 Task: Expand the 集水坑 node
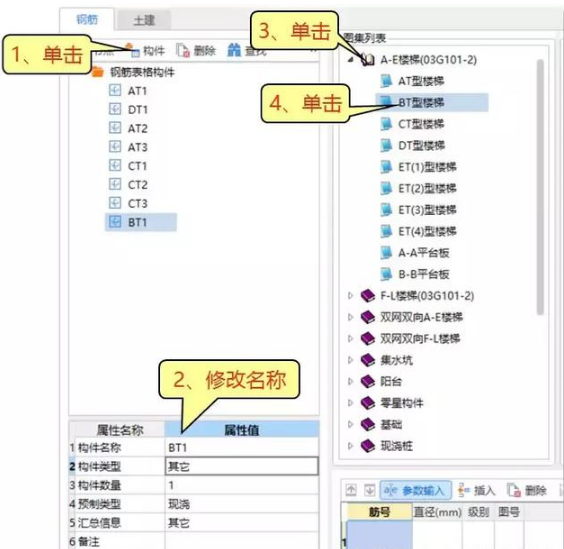coord(350,360)
